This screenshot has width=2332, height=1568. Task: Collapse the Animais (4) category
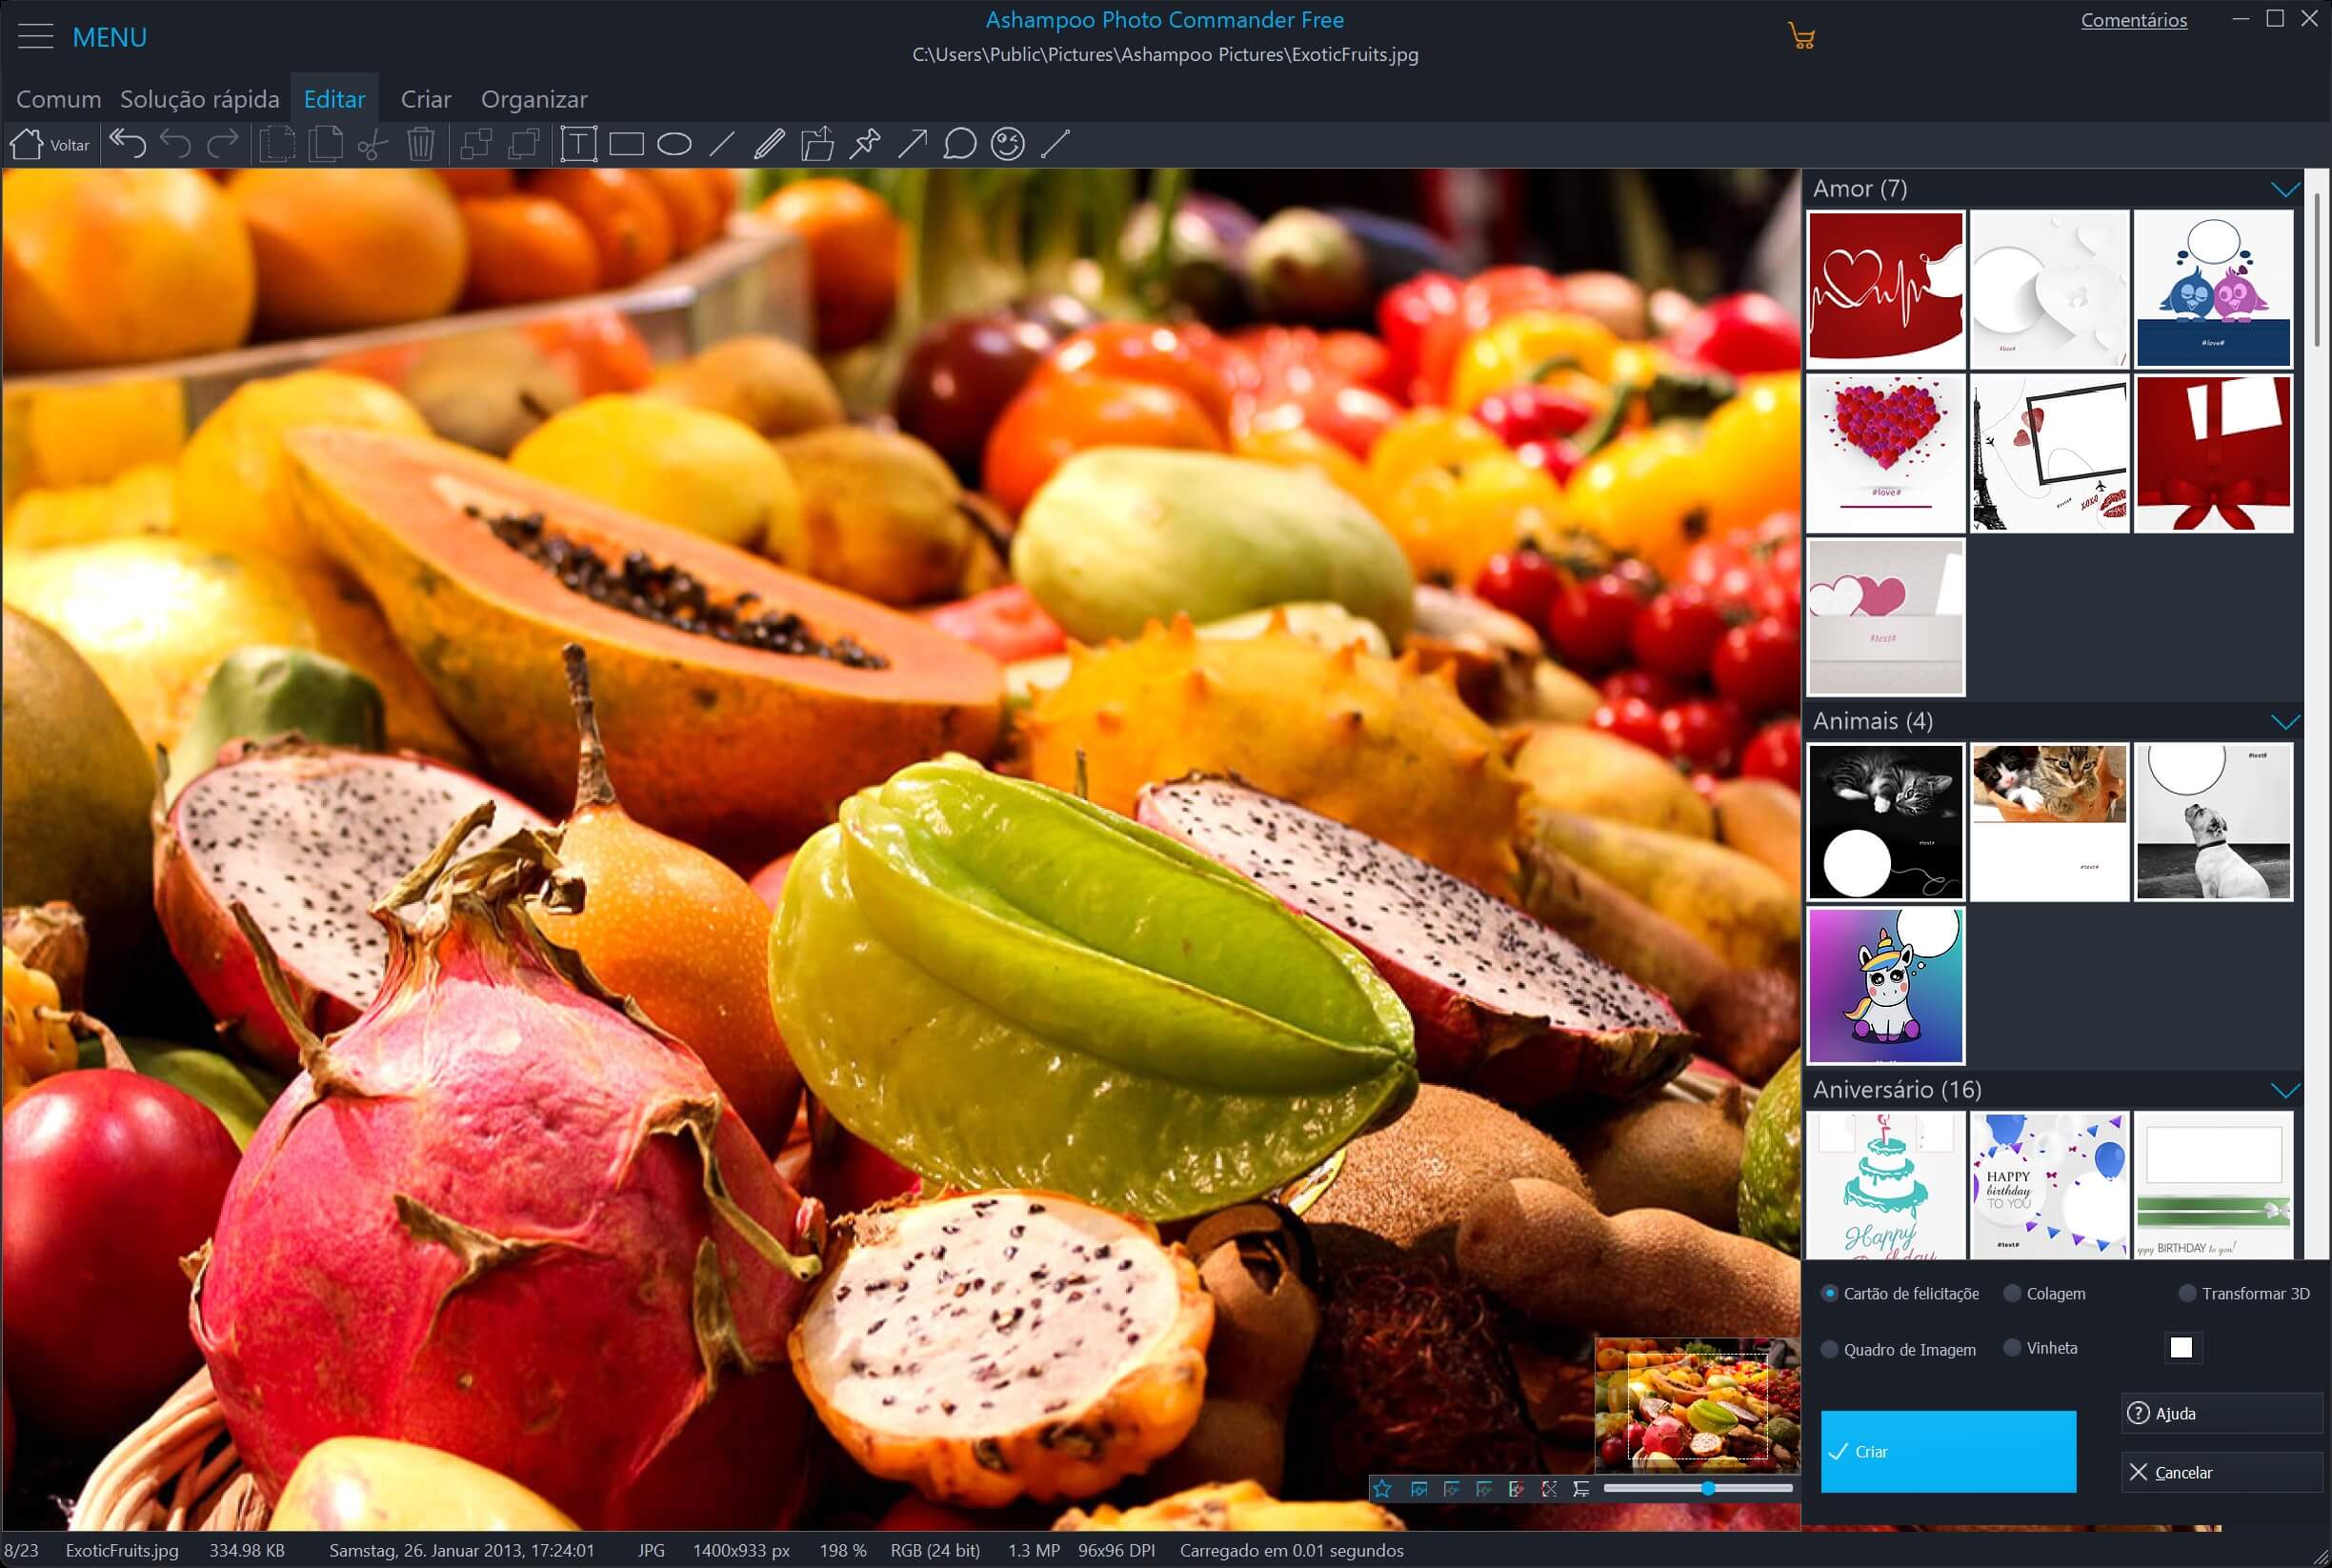[2285, 721]
